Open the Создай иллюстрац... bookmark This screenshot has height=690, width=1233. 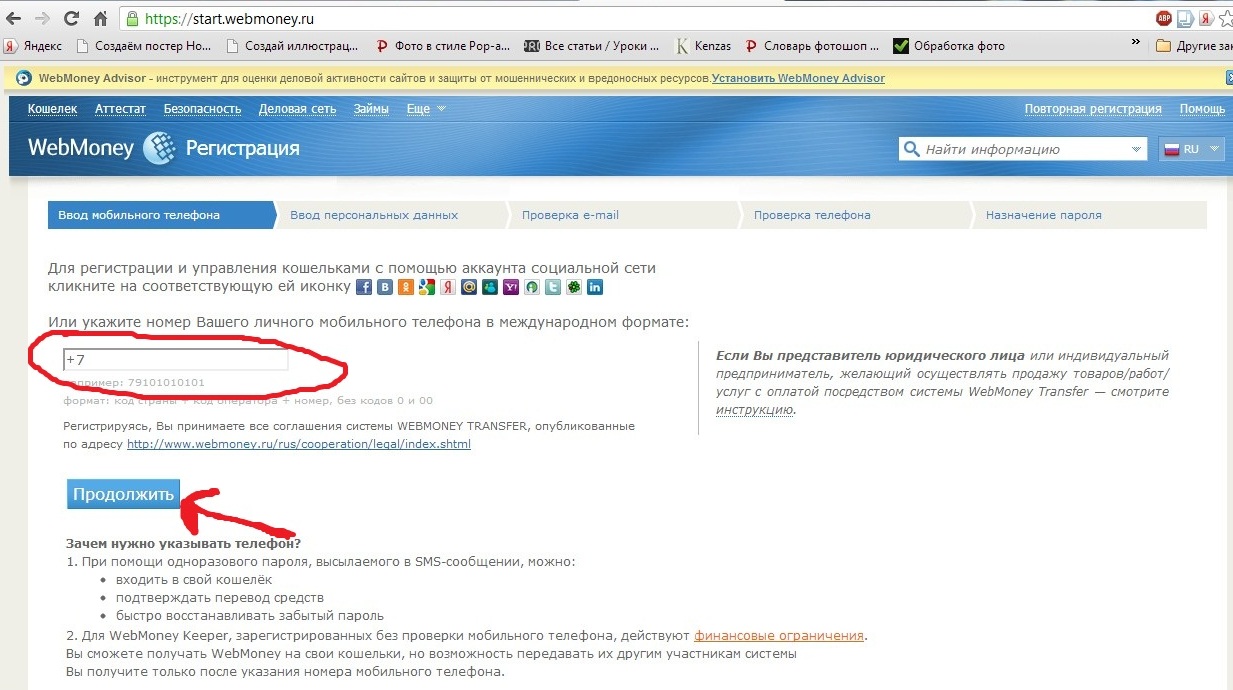click(293, 45)
